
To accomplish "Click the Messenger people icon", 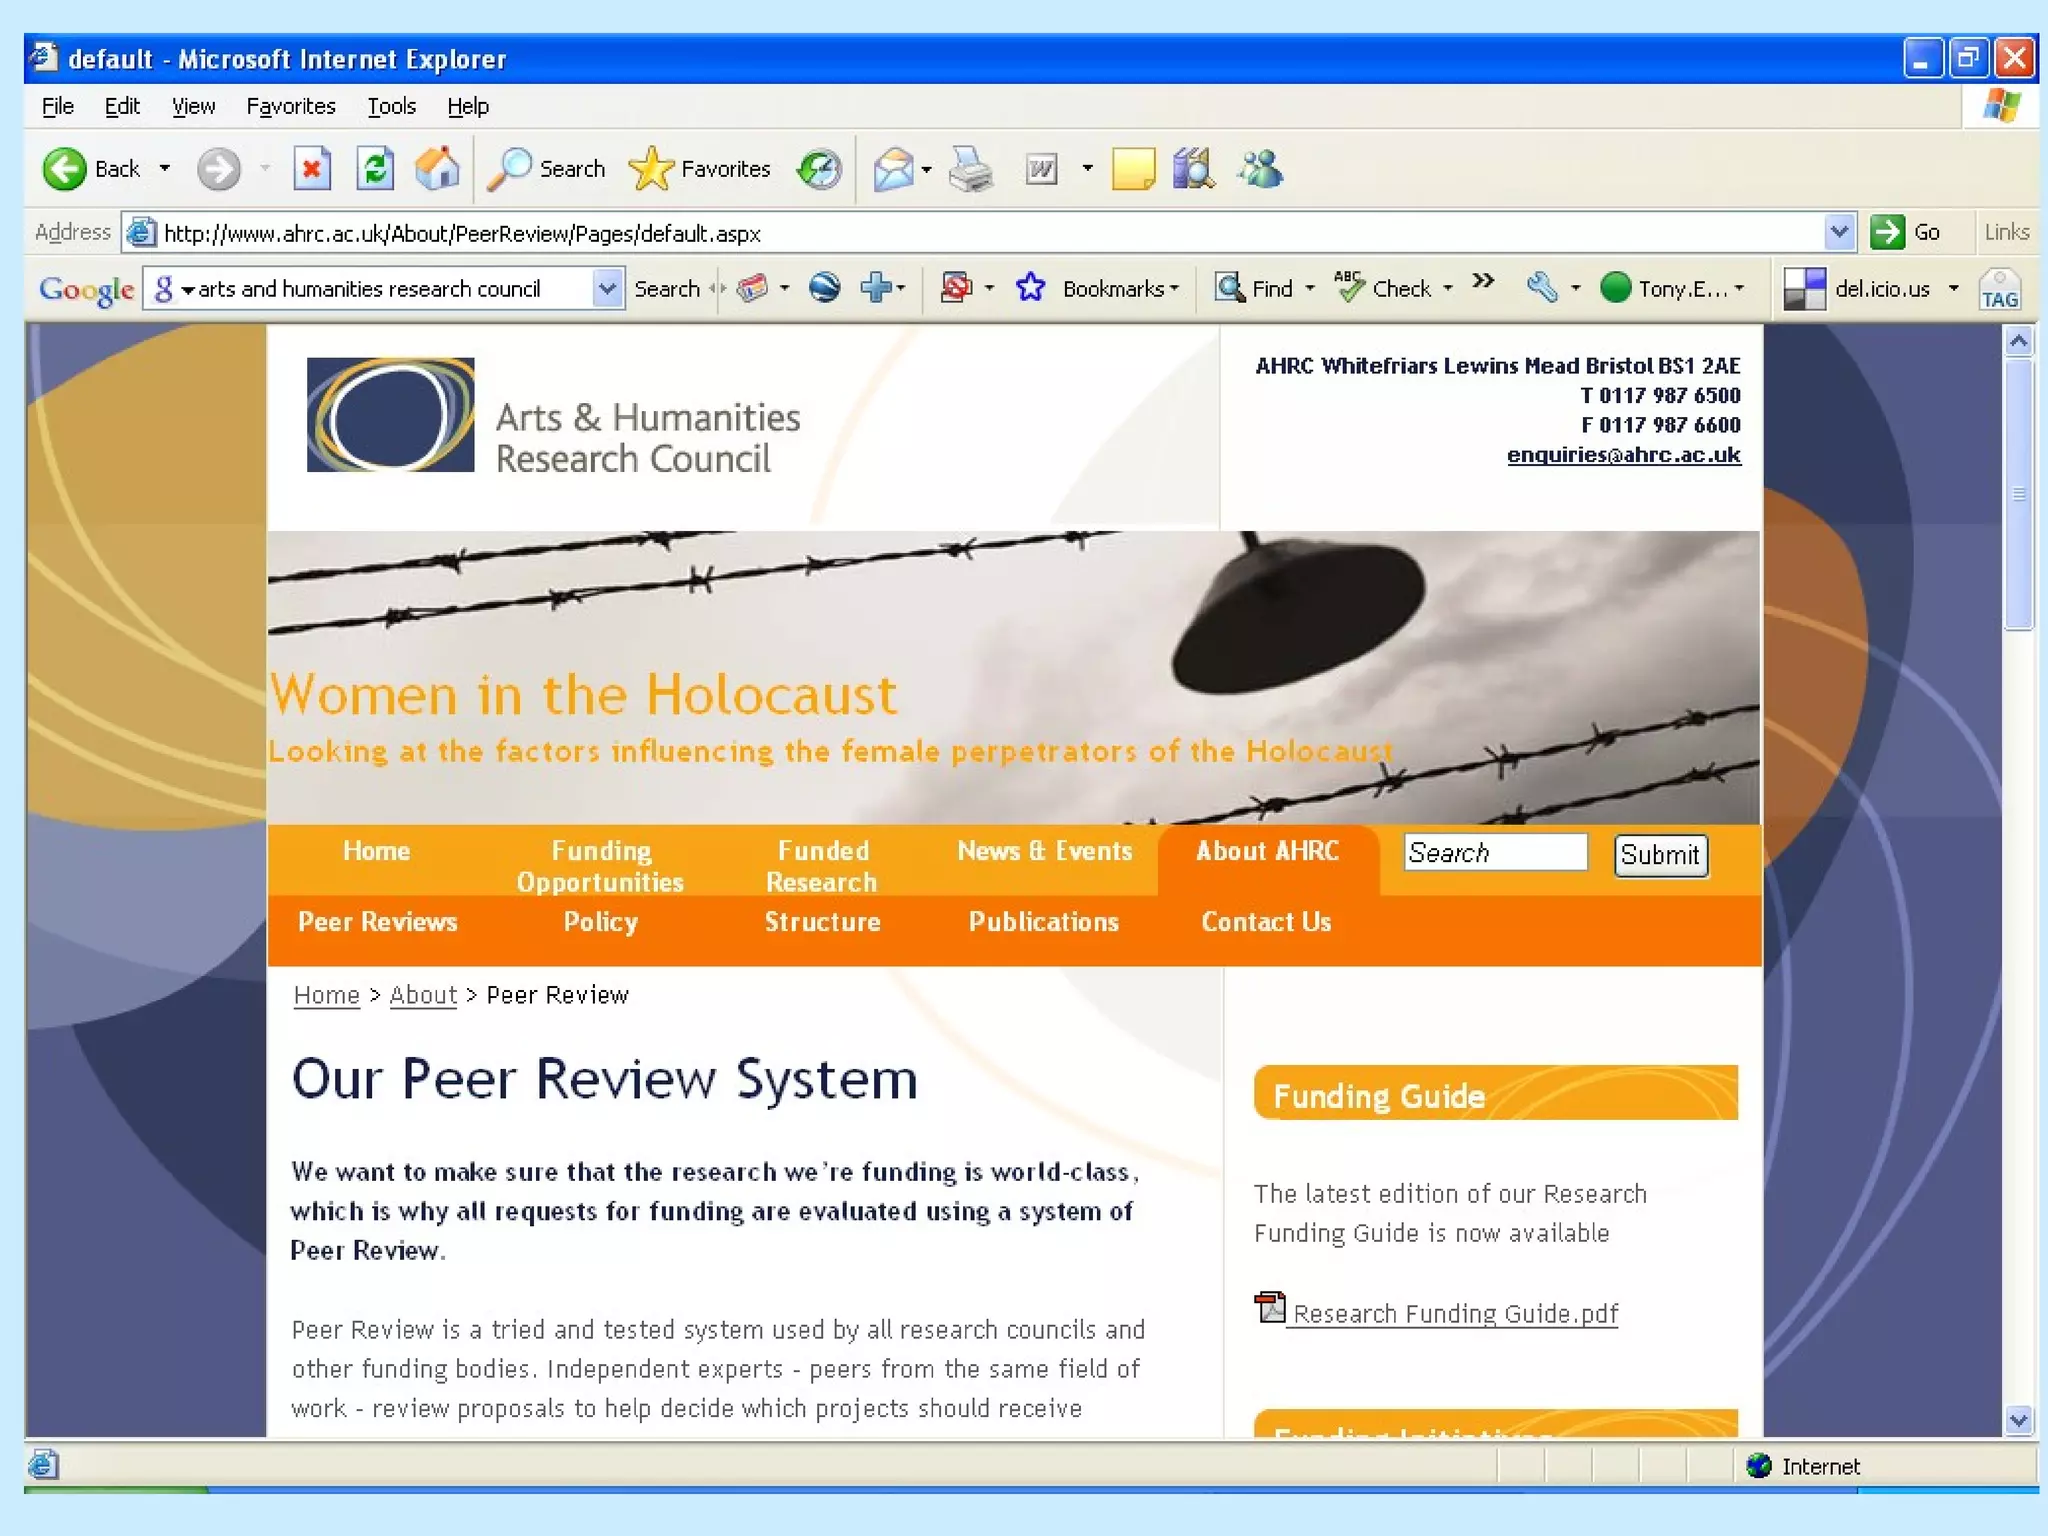I will click(x=1261, y=169).
